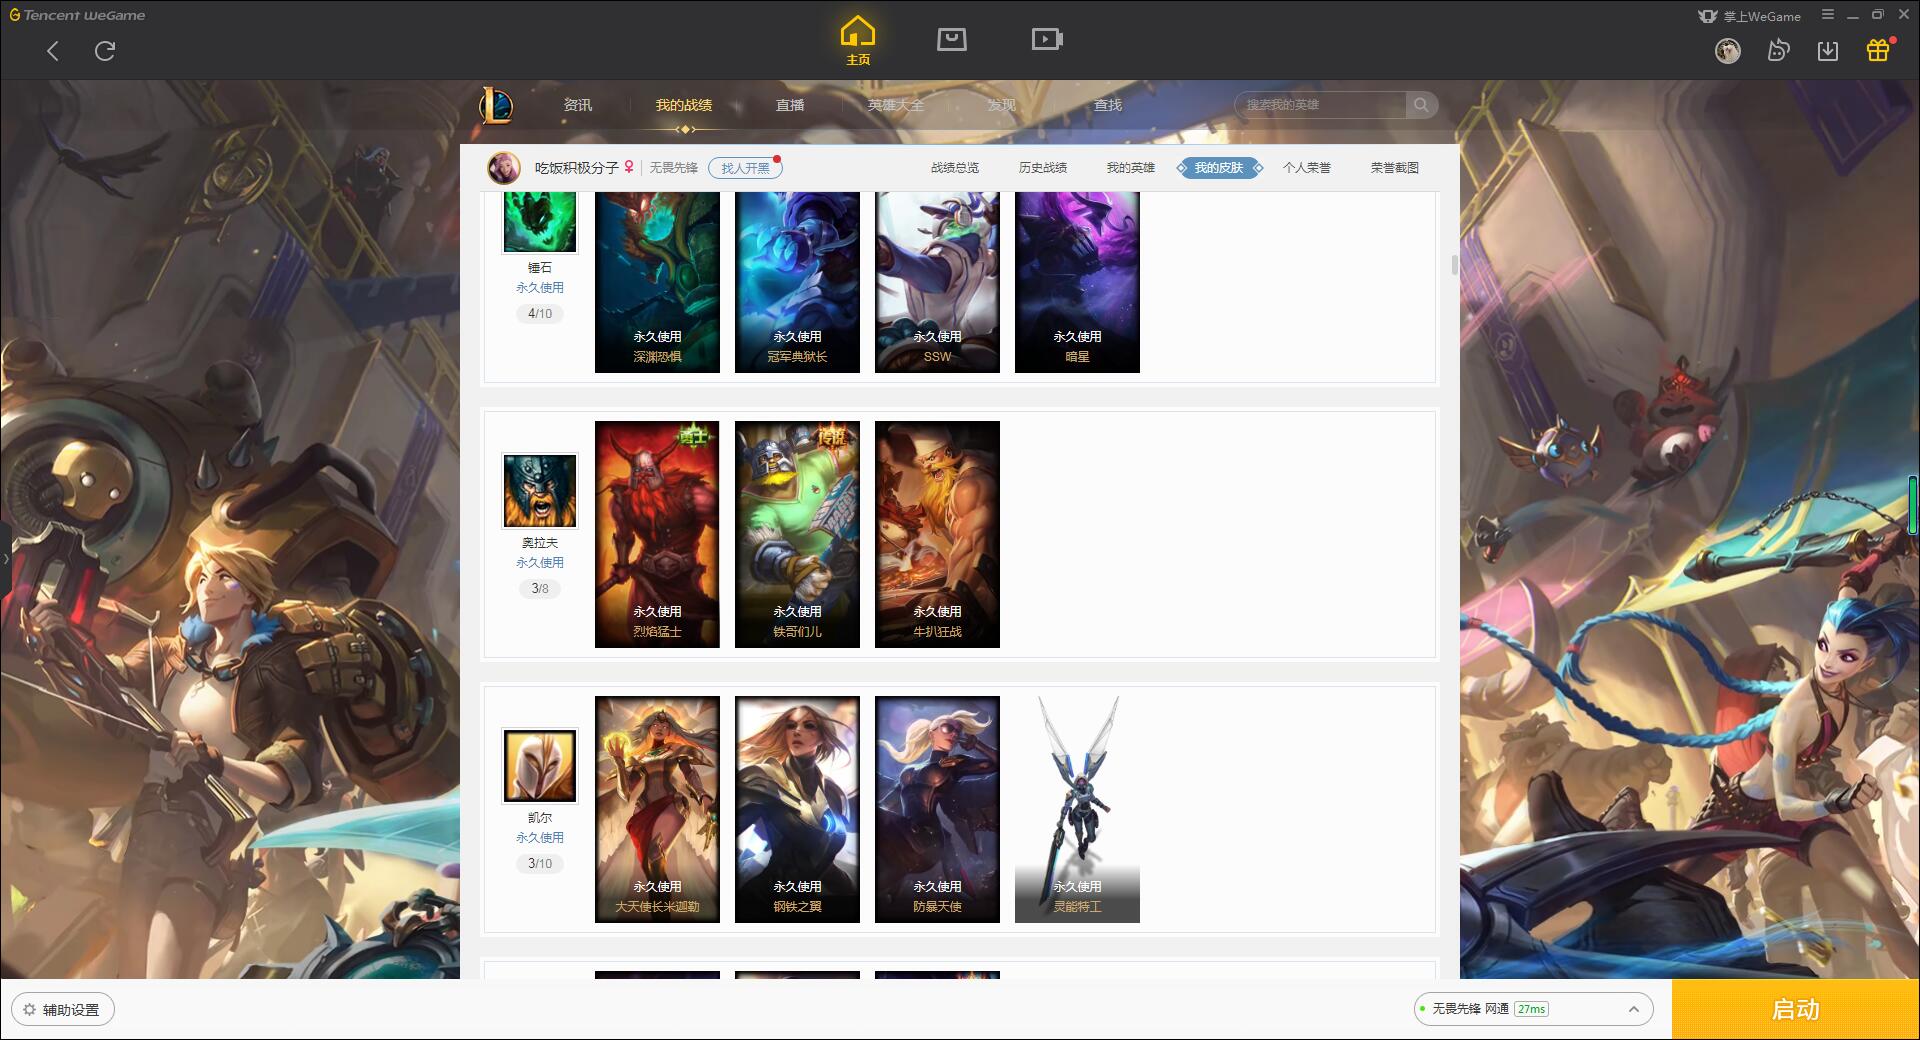Image resolution: width=1920 pixels, height=1040 pixels.
Task: Launch the game with 启动 button
Action: tap(1796, 1010)
